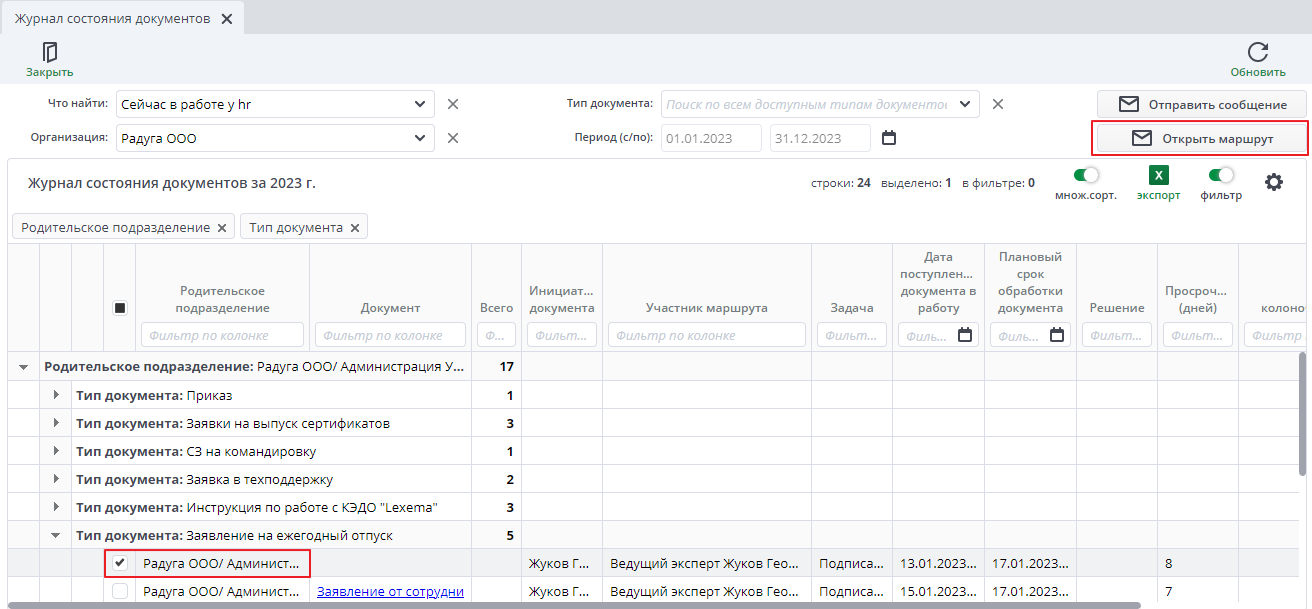Export the journal to Excel

coord(1158,176)
